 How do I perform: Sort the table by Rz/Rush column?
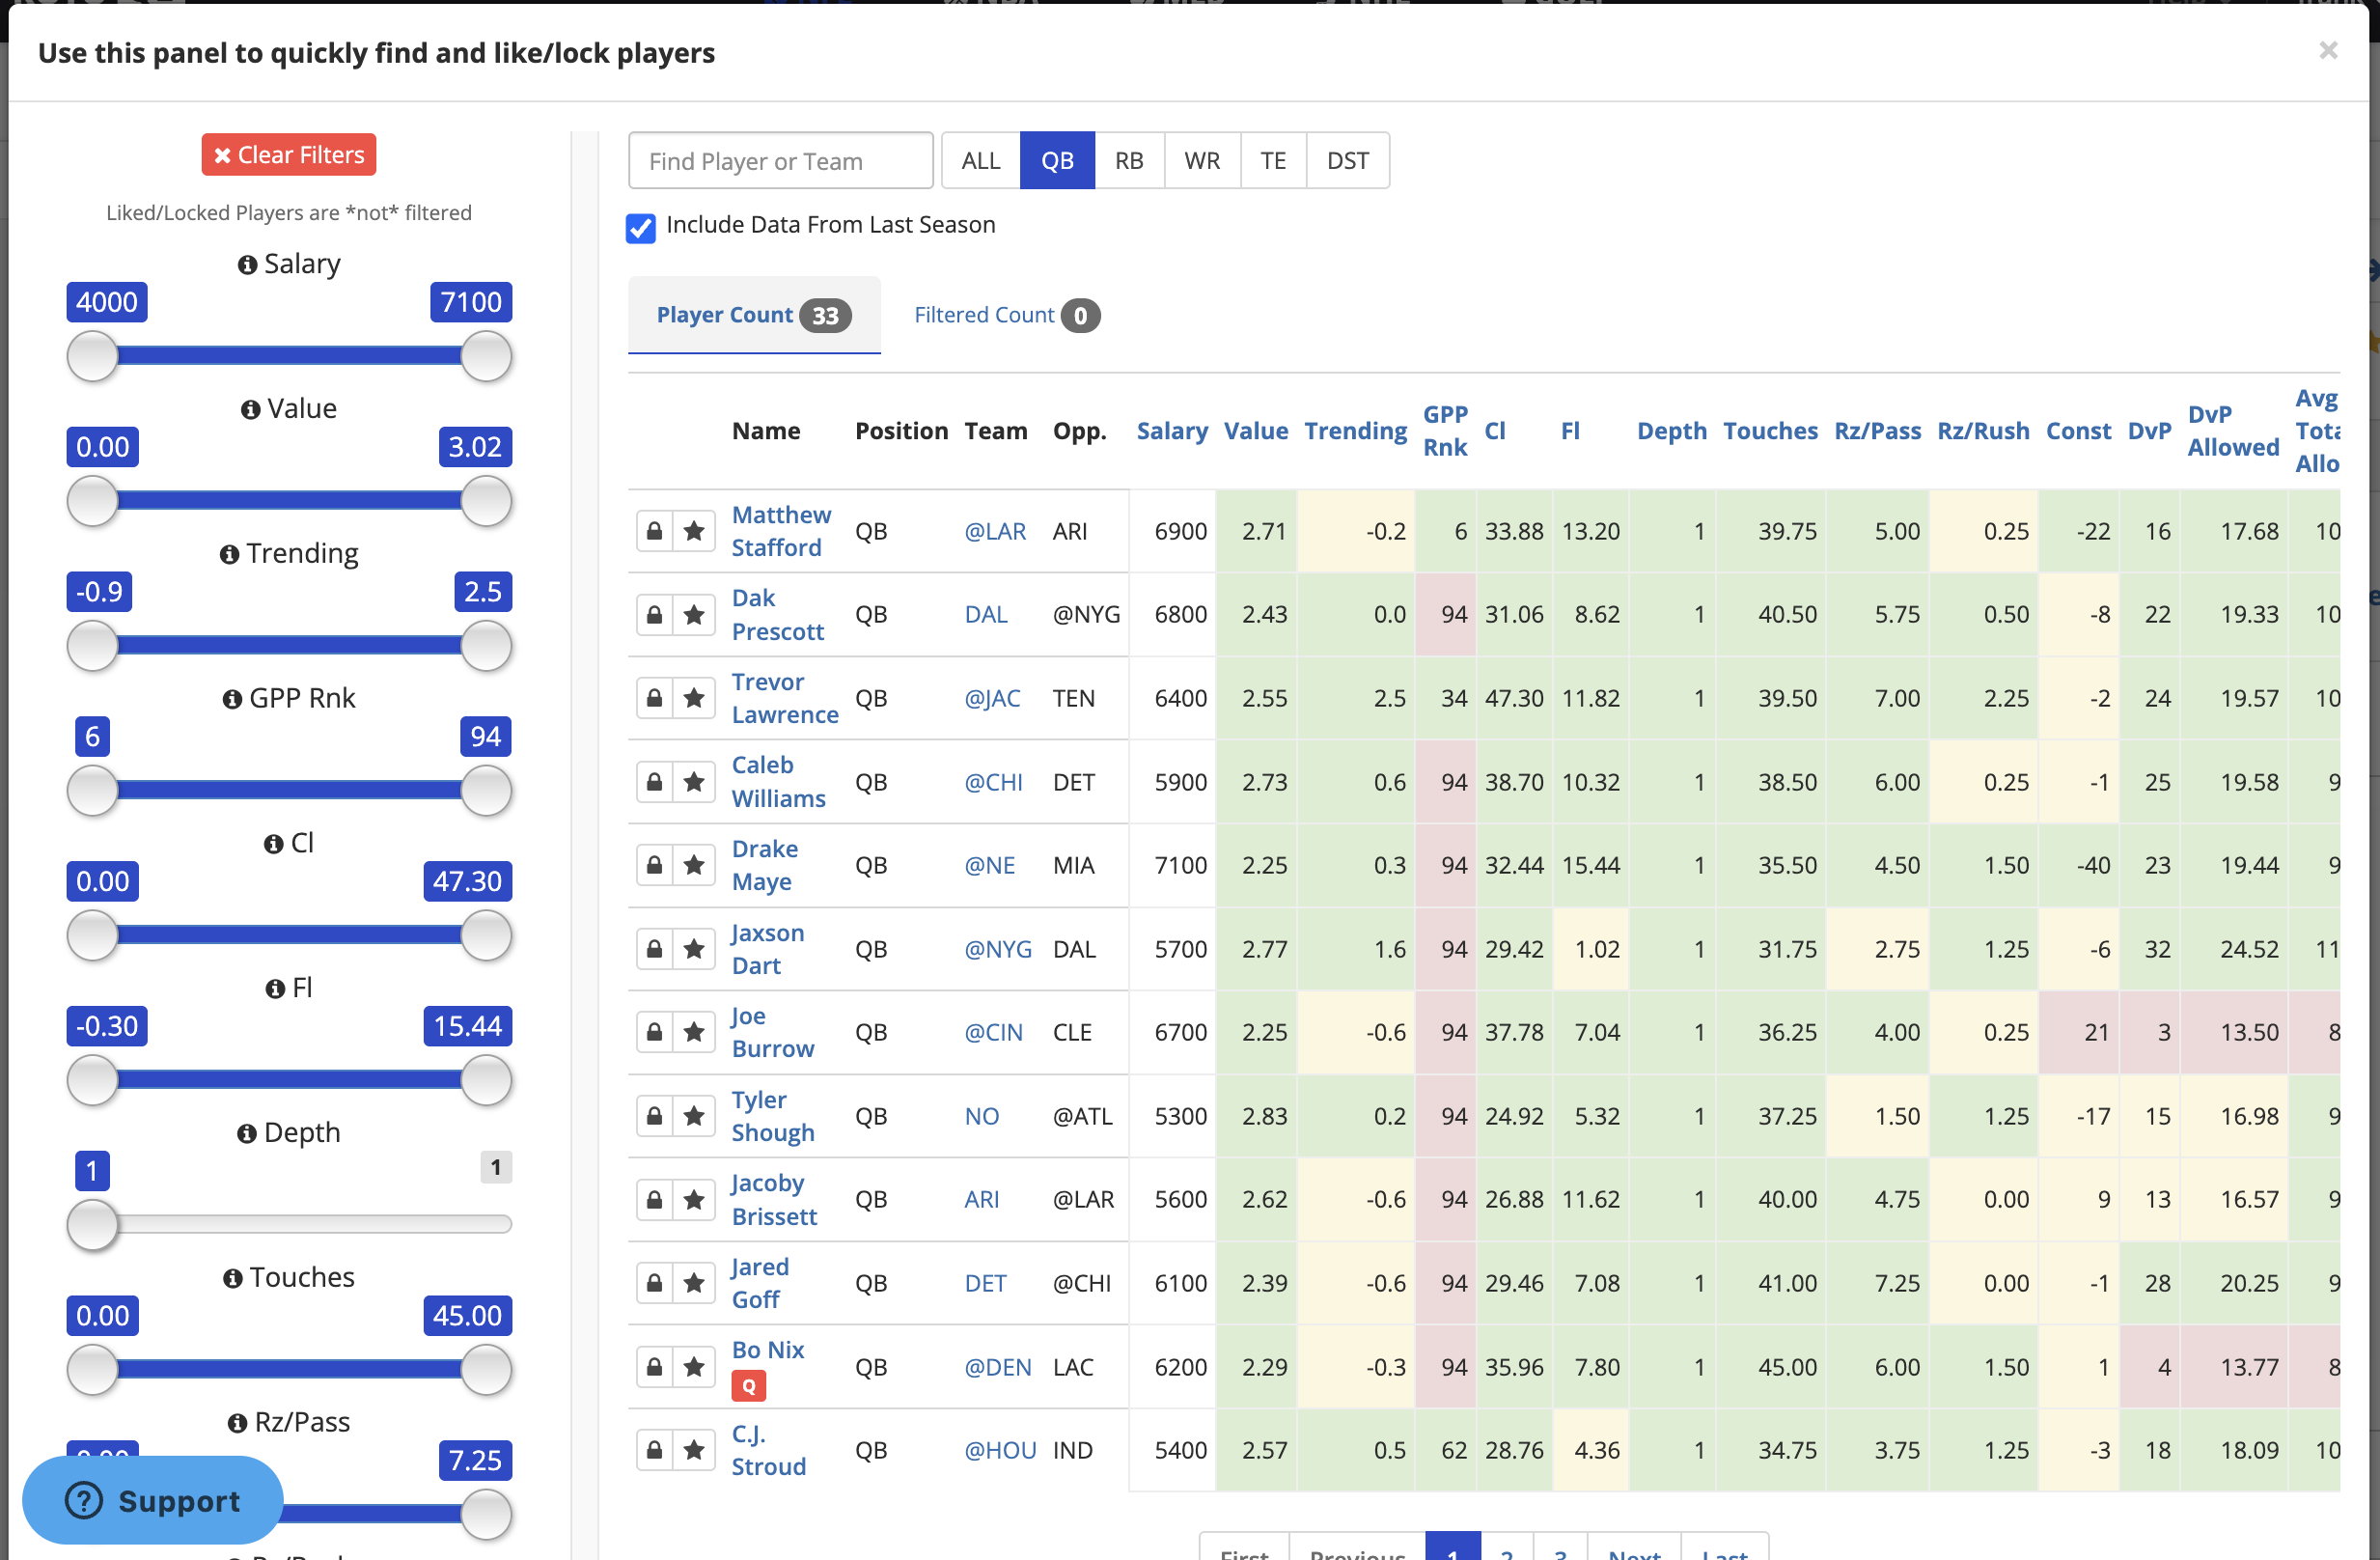click(1983, 431)
